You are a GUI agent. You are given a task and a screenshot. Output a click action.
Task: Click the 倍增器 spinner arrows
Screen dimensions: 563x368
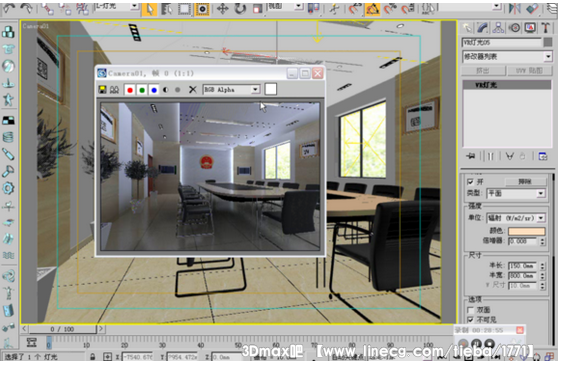(x=542, y=241)
